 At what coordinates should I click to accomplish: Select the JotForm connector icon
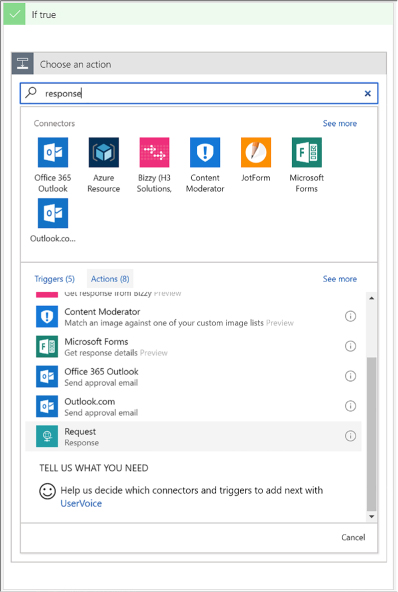(x=256, y=152)
